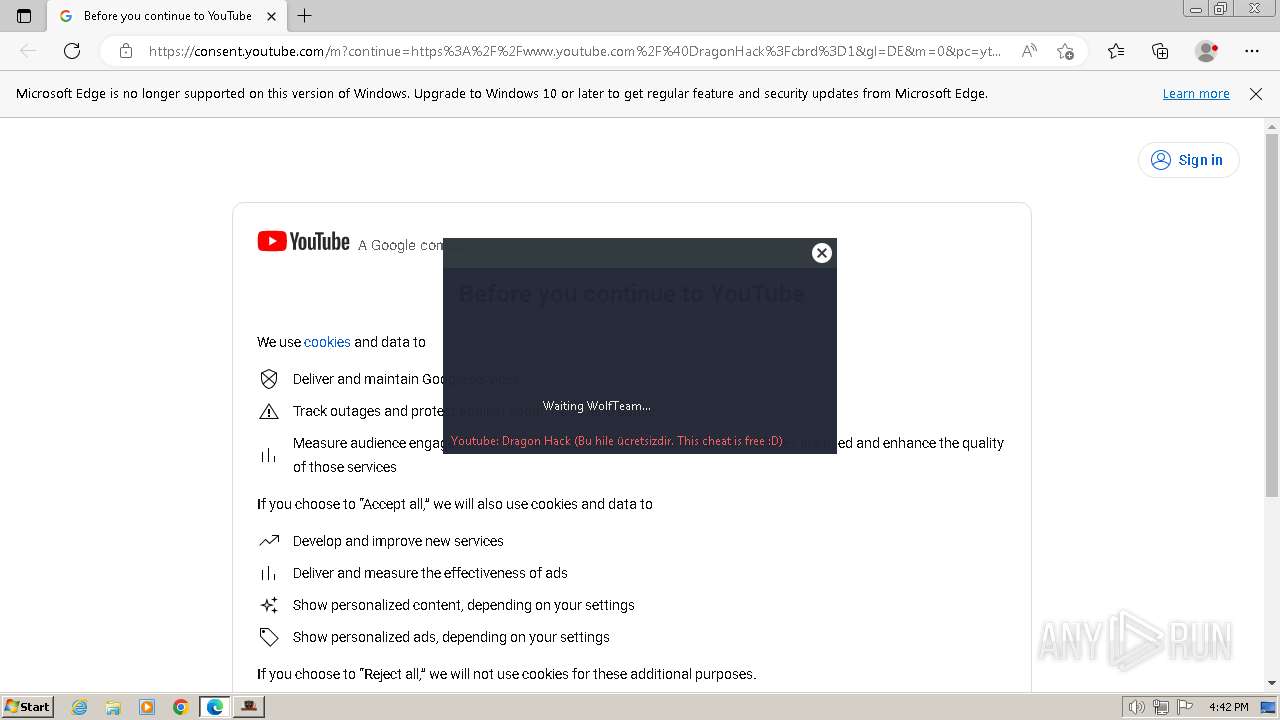Open the Action Center flag icon
The image size is (1280, 720).
(x=1184, y=707)
